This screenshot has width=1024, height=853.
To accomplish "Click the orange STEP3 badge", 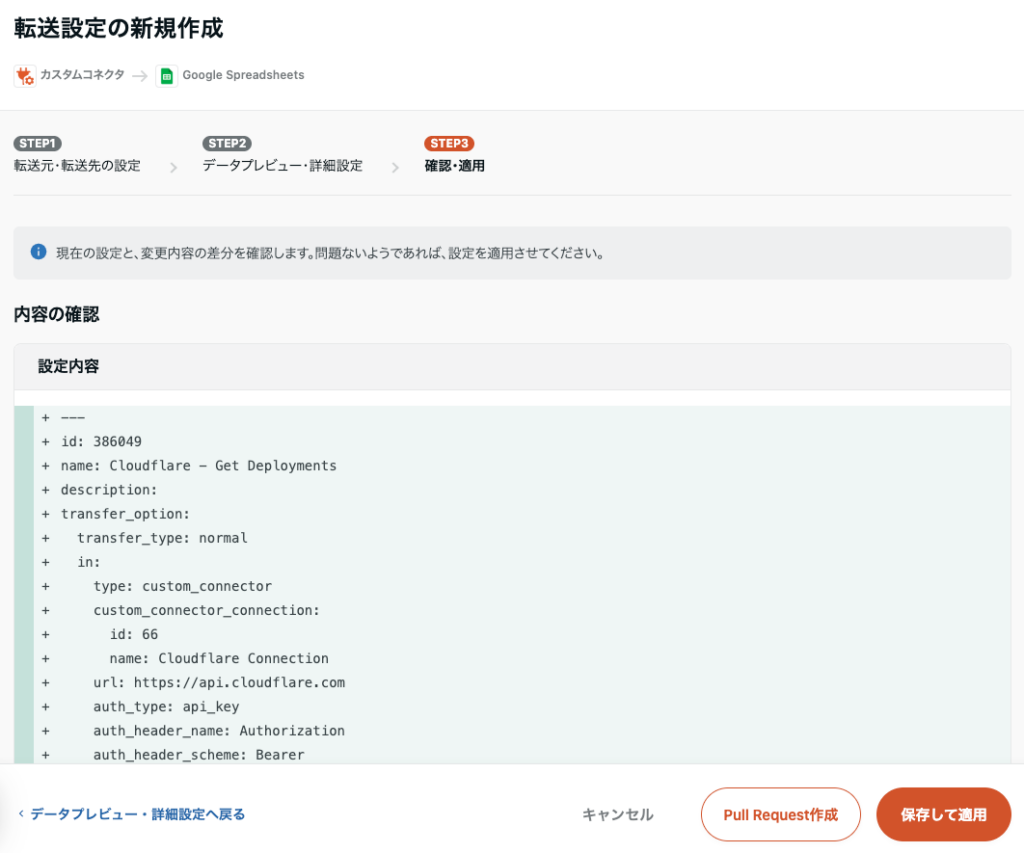I will 449,143.
